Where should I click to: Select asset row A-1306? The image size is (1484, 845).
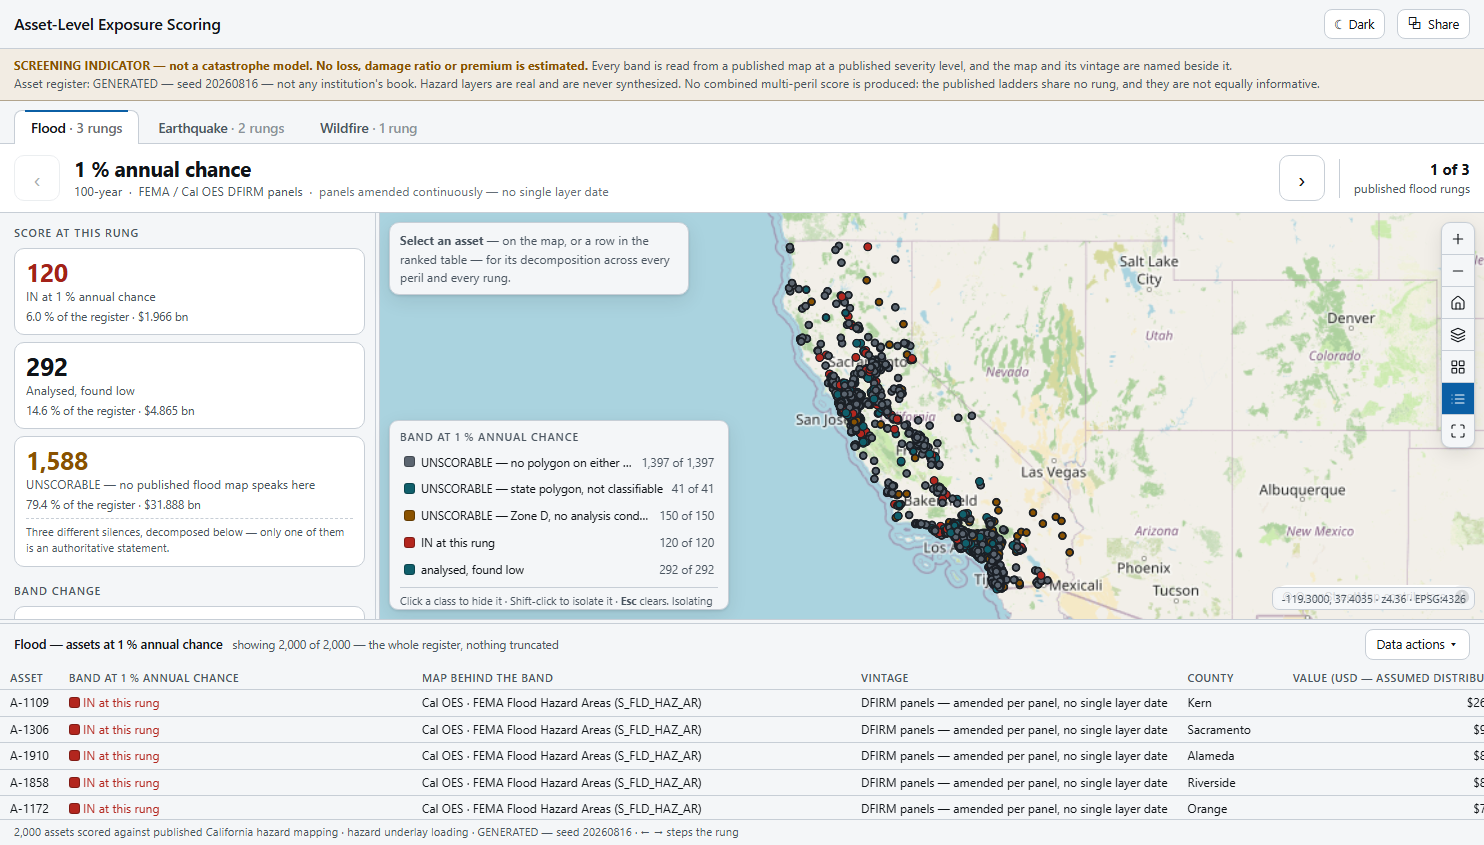tap(742, 730)
